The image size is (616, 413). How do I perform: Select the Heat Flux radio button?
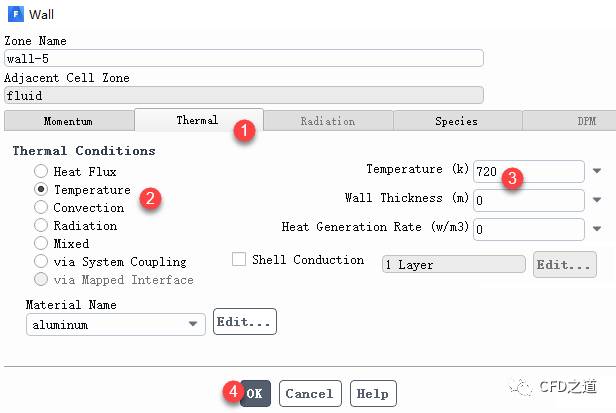click(41, 172)
